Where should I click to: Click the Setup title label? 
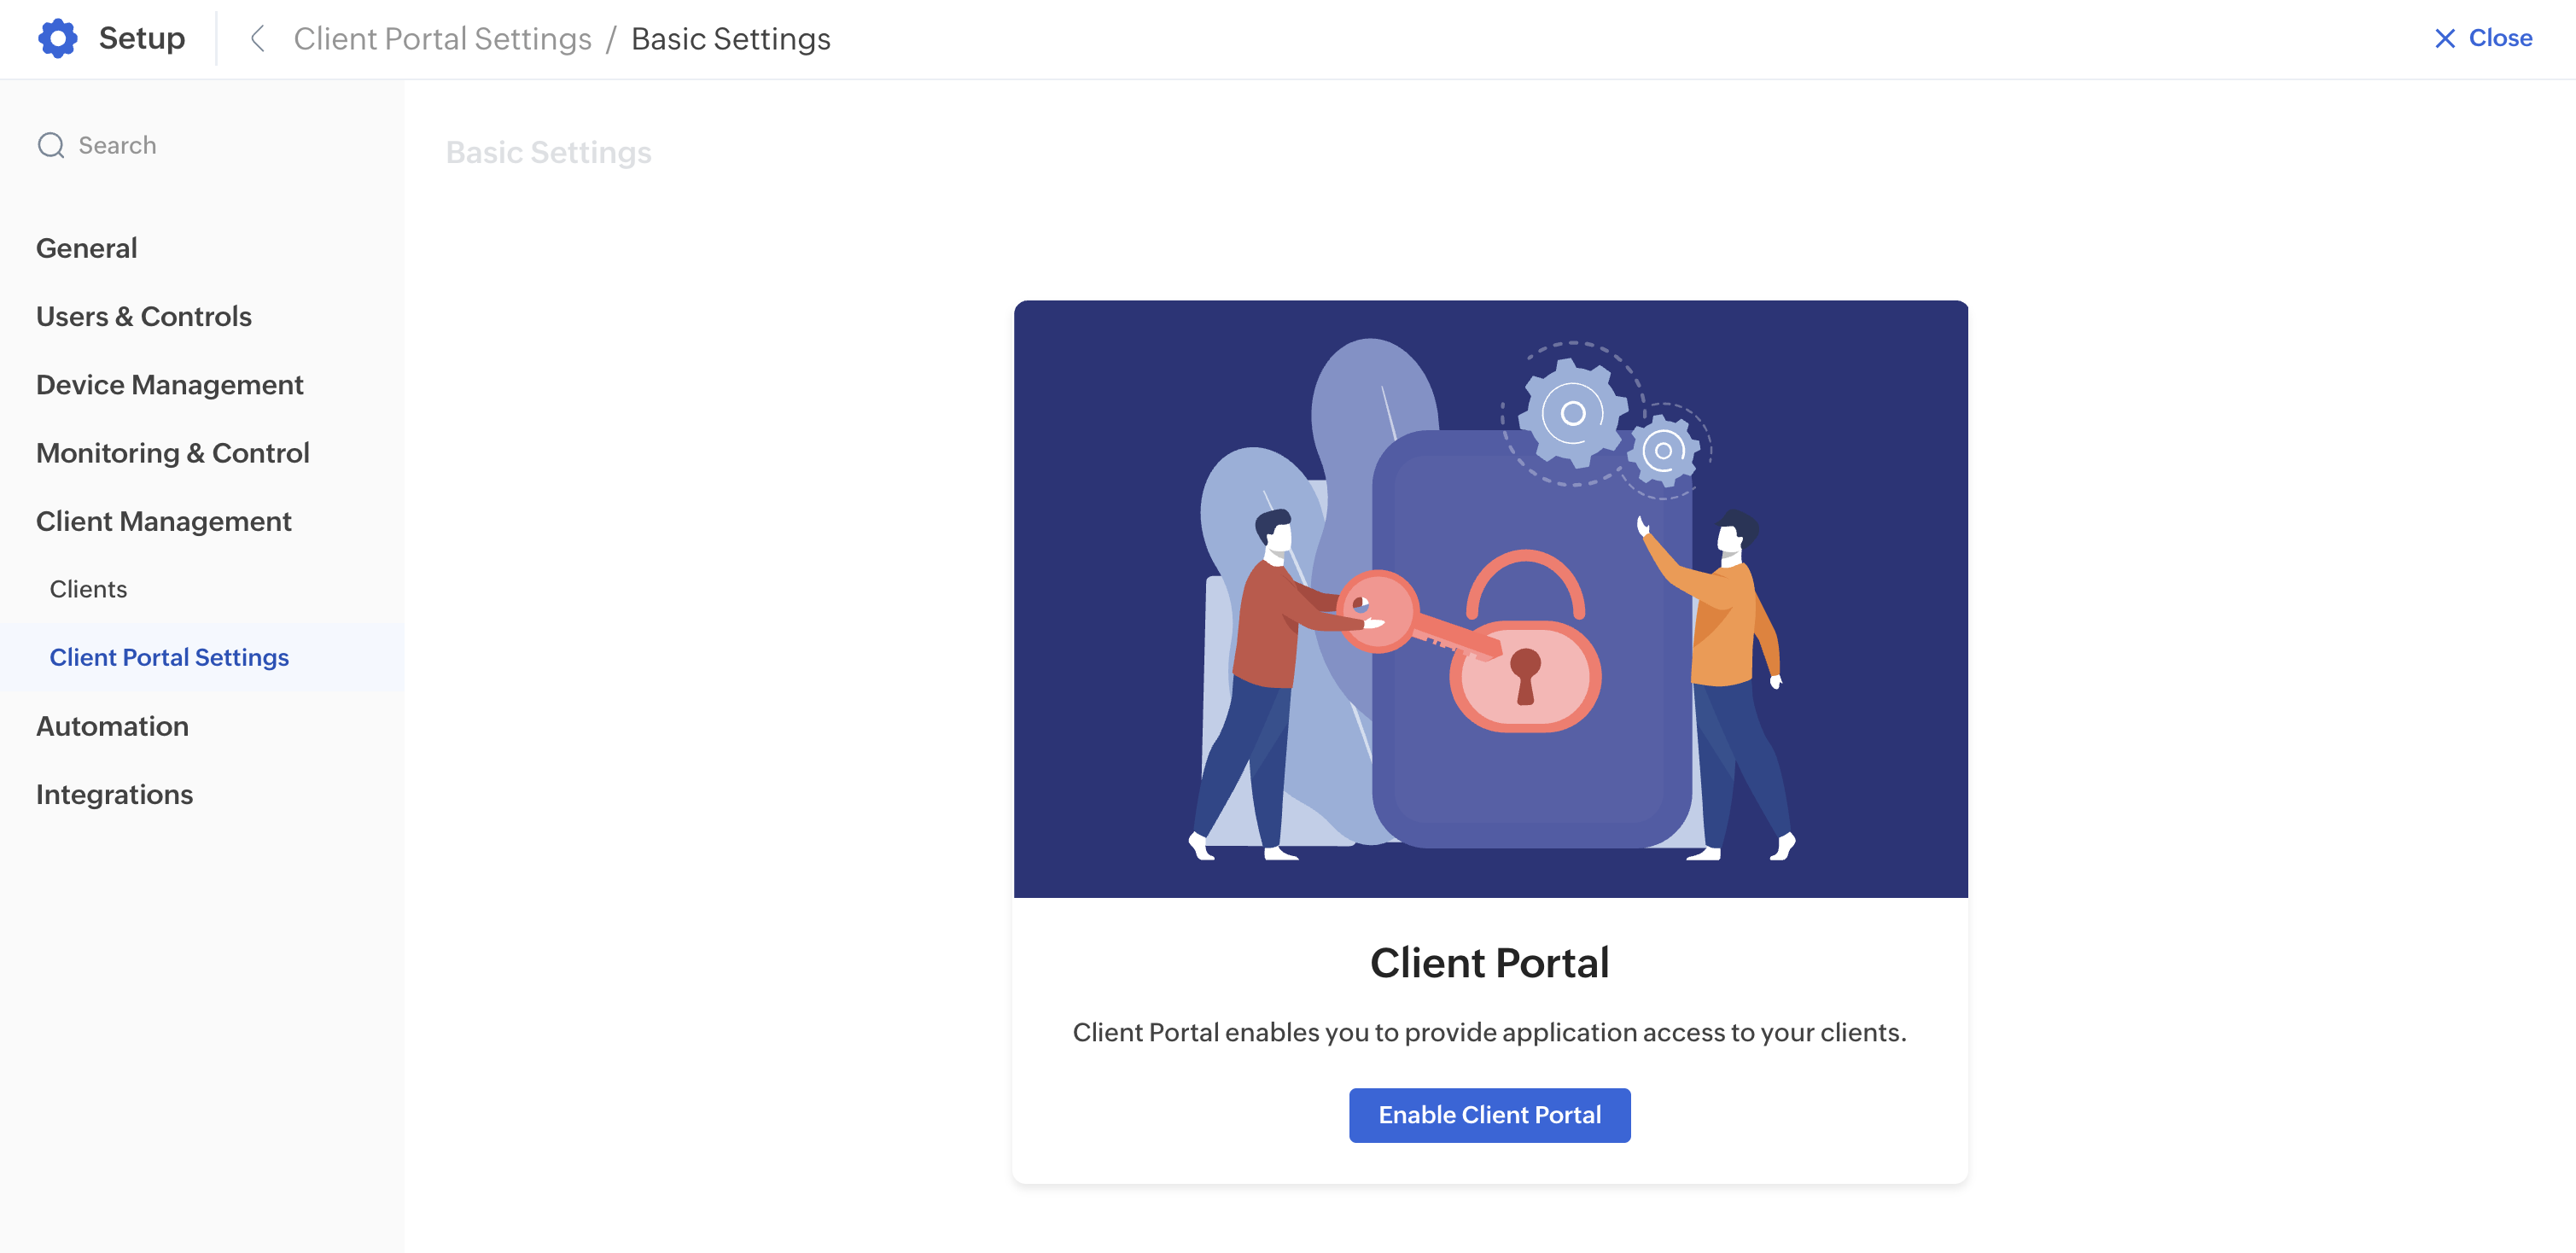142,39
